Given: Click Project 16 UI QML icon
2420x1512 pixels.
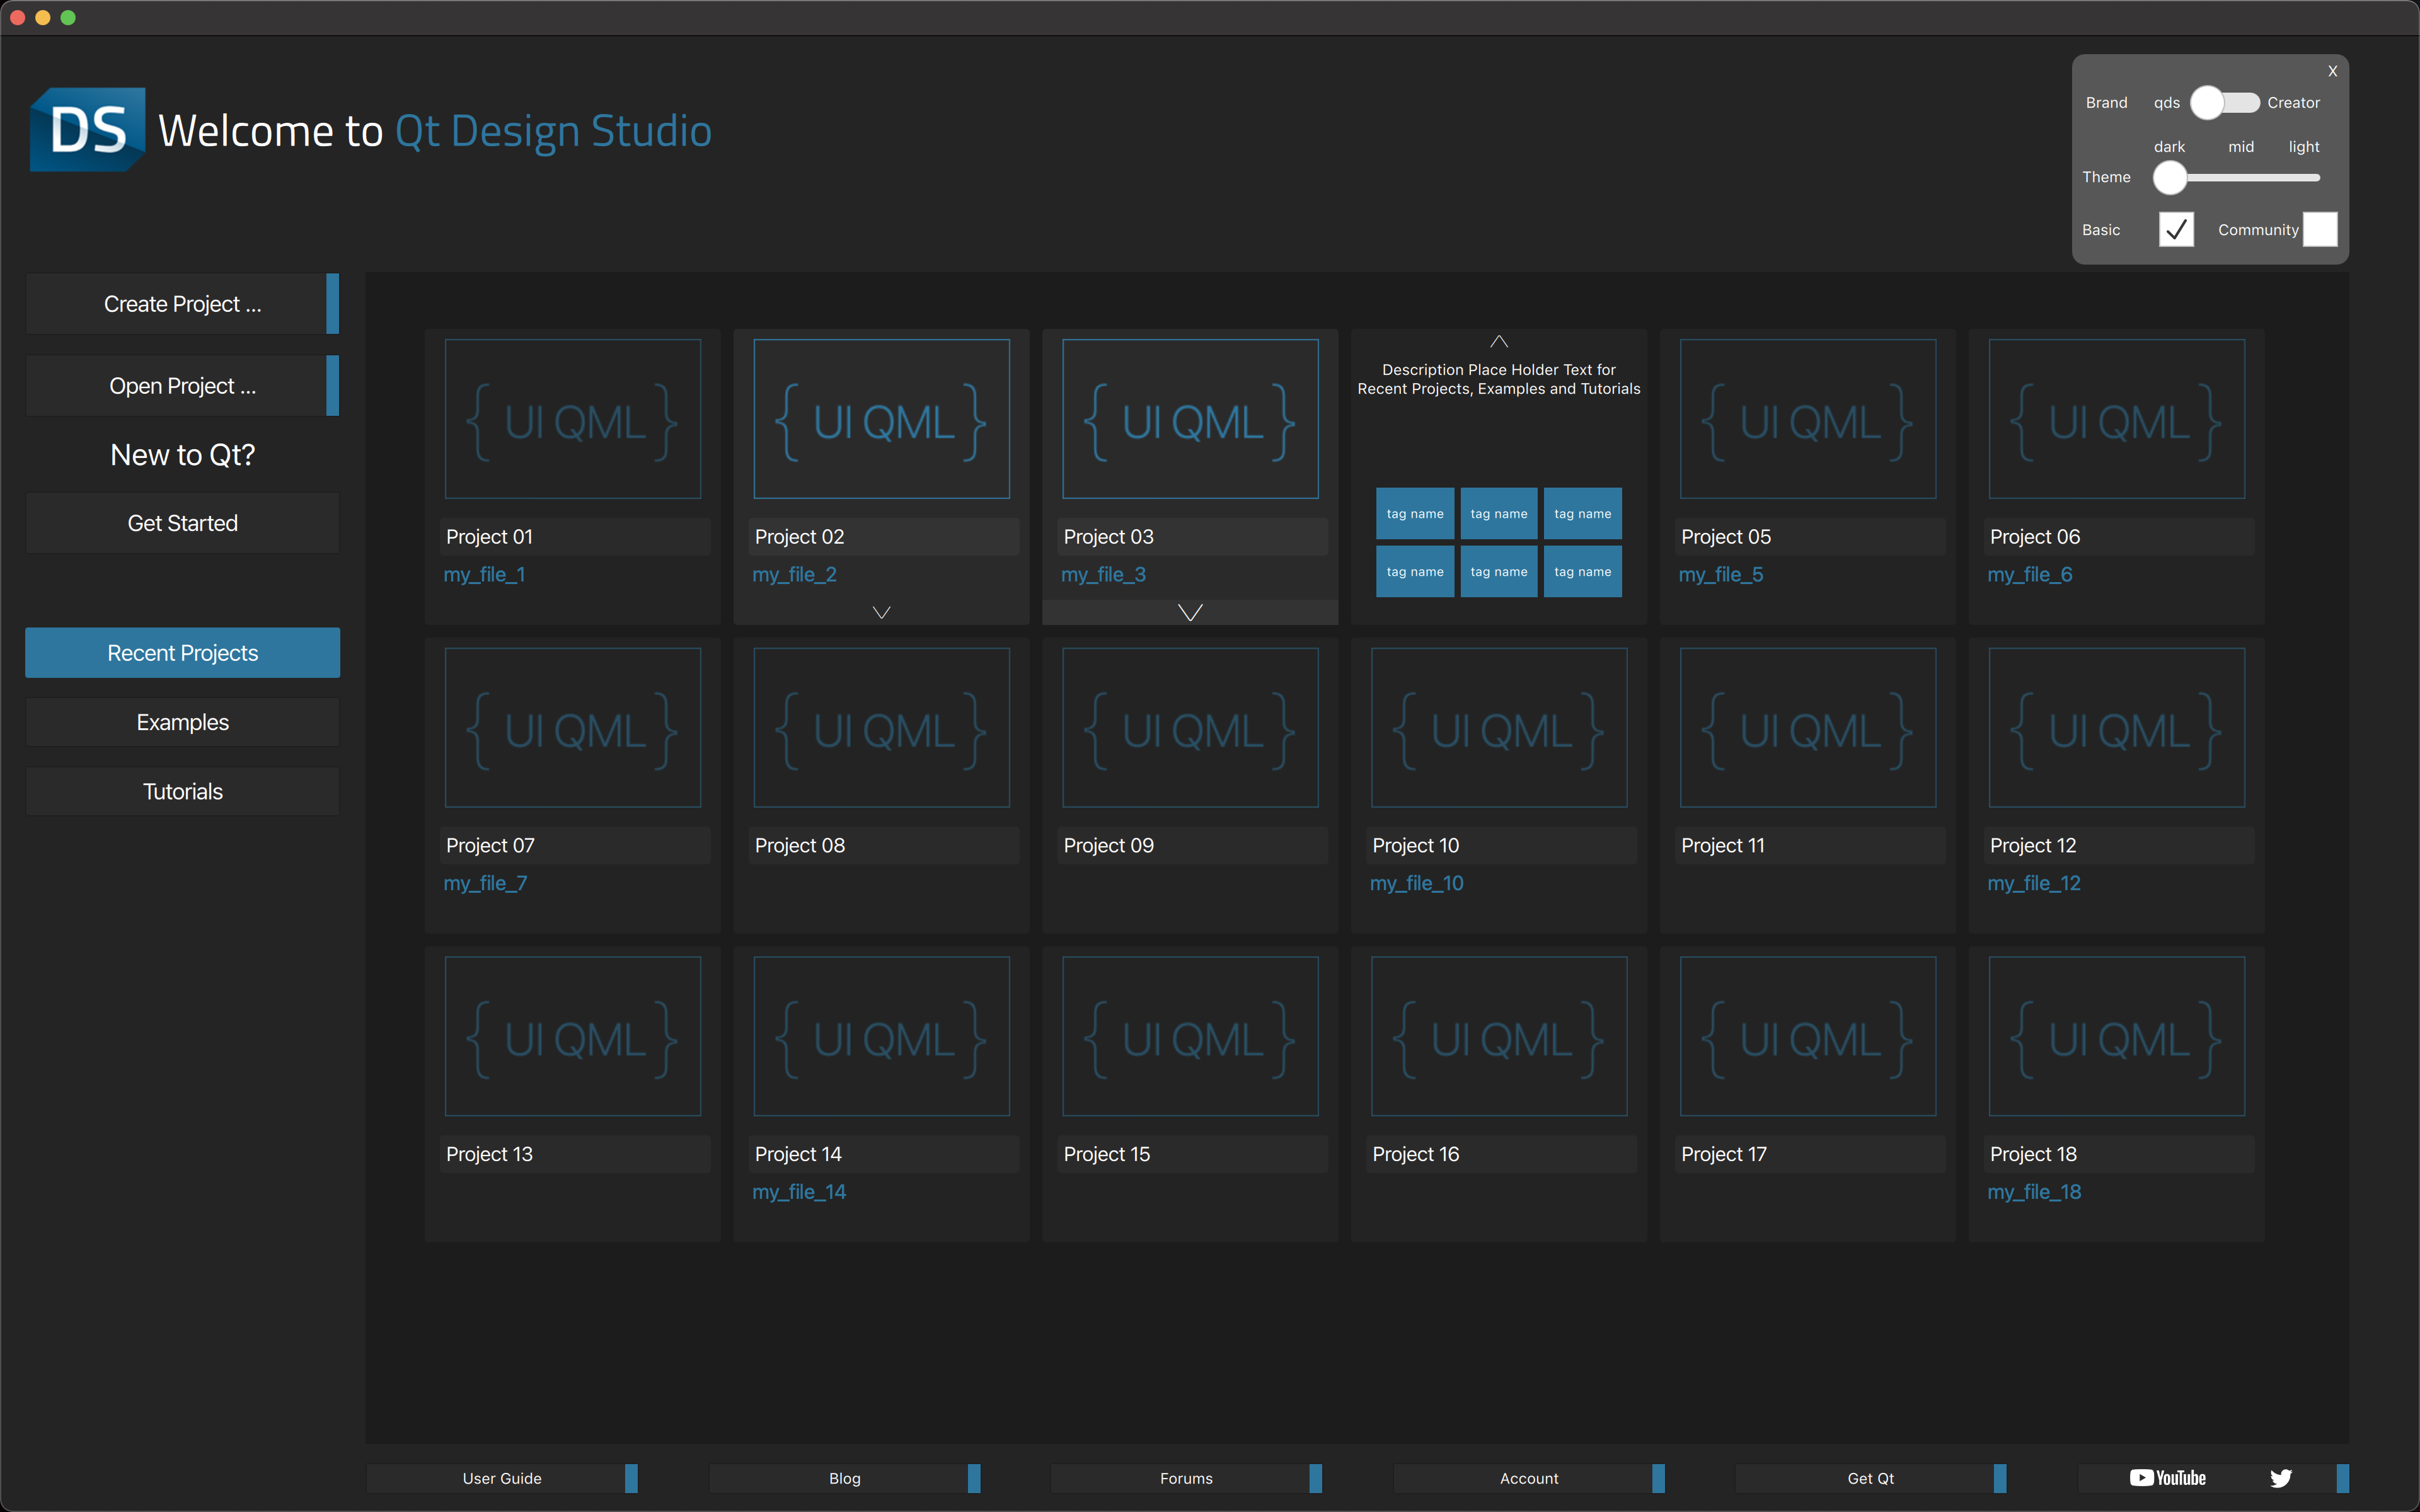Looking at the screenshot, I should pyautogui.click(x=1498, y=1036).
